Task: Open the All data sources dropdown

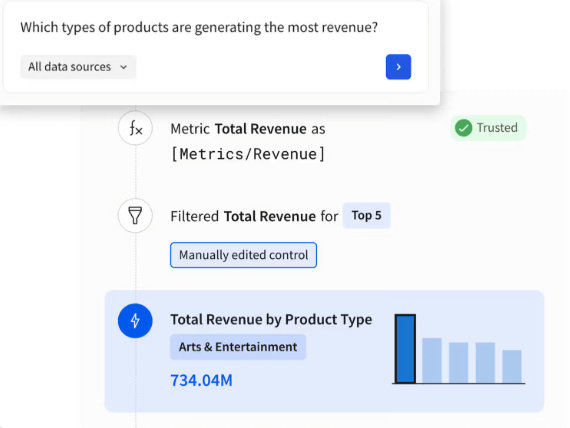Action: pyautogui.click(x=78, y=67)
